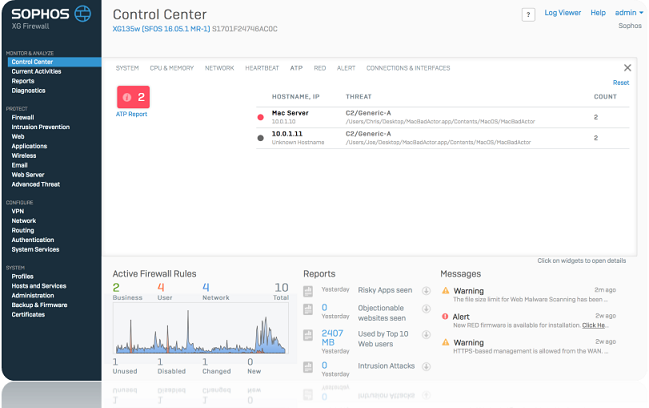
Task: Open Network under Configure in the sidebar
Action: point(24,221)
